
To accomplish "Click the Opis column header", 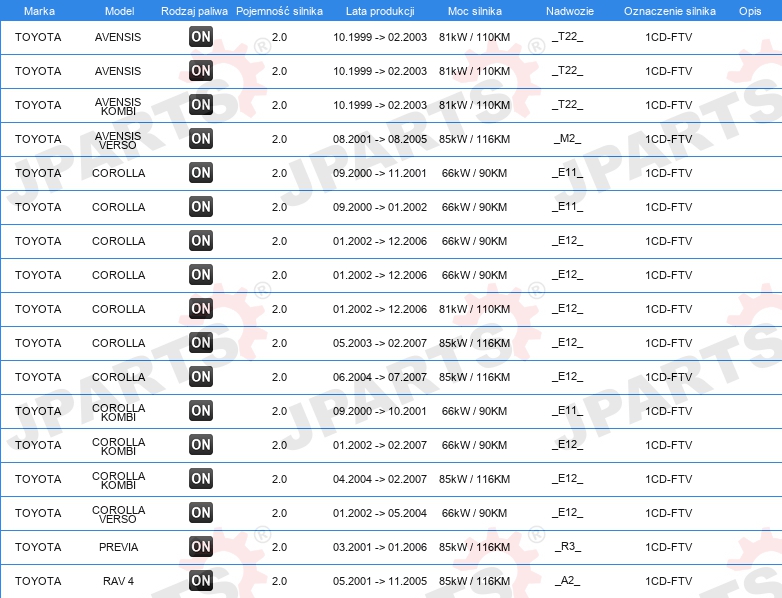I will point(750,11).
